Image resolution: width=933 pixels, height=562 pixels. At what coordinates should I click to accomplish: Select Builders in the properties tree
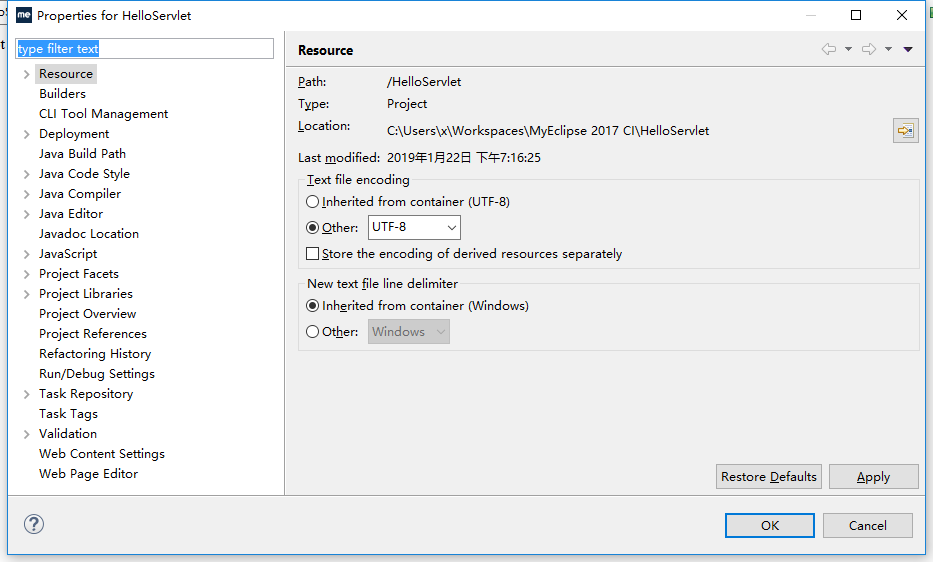(62, 93)
